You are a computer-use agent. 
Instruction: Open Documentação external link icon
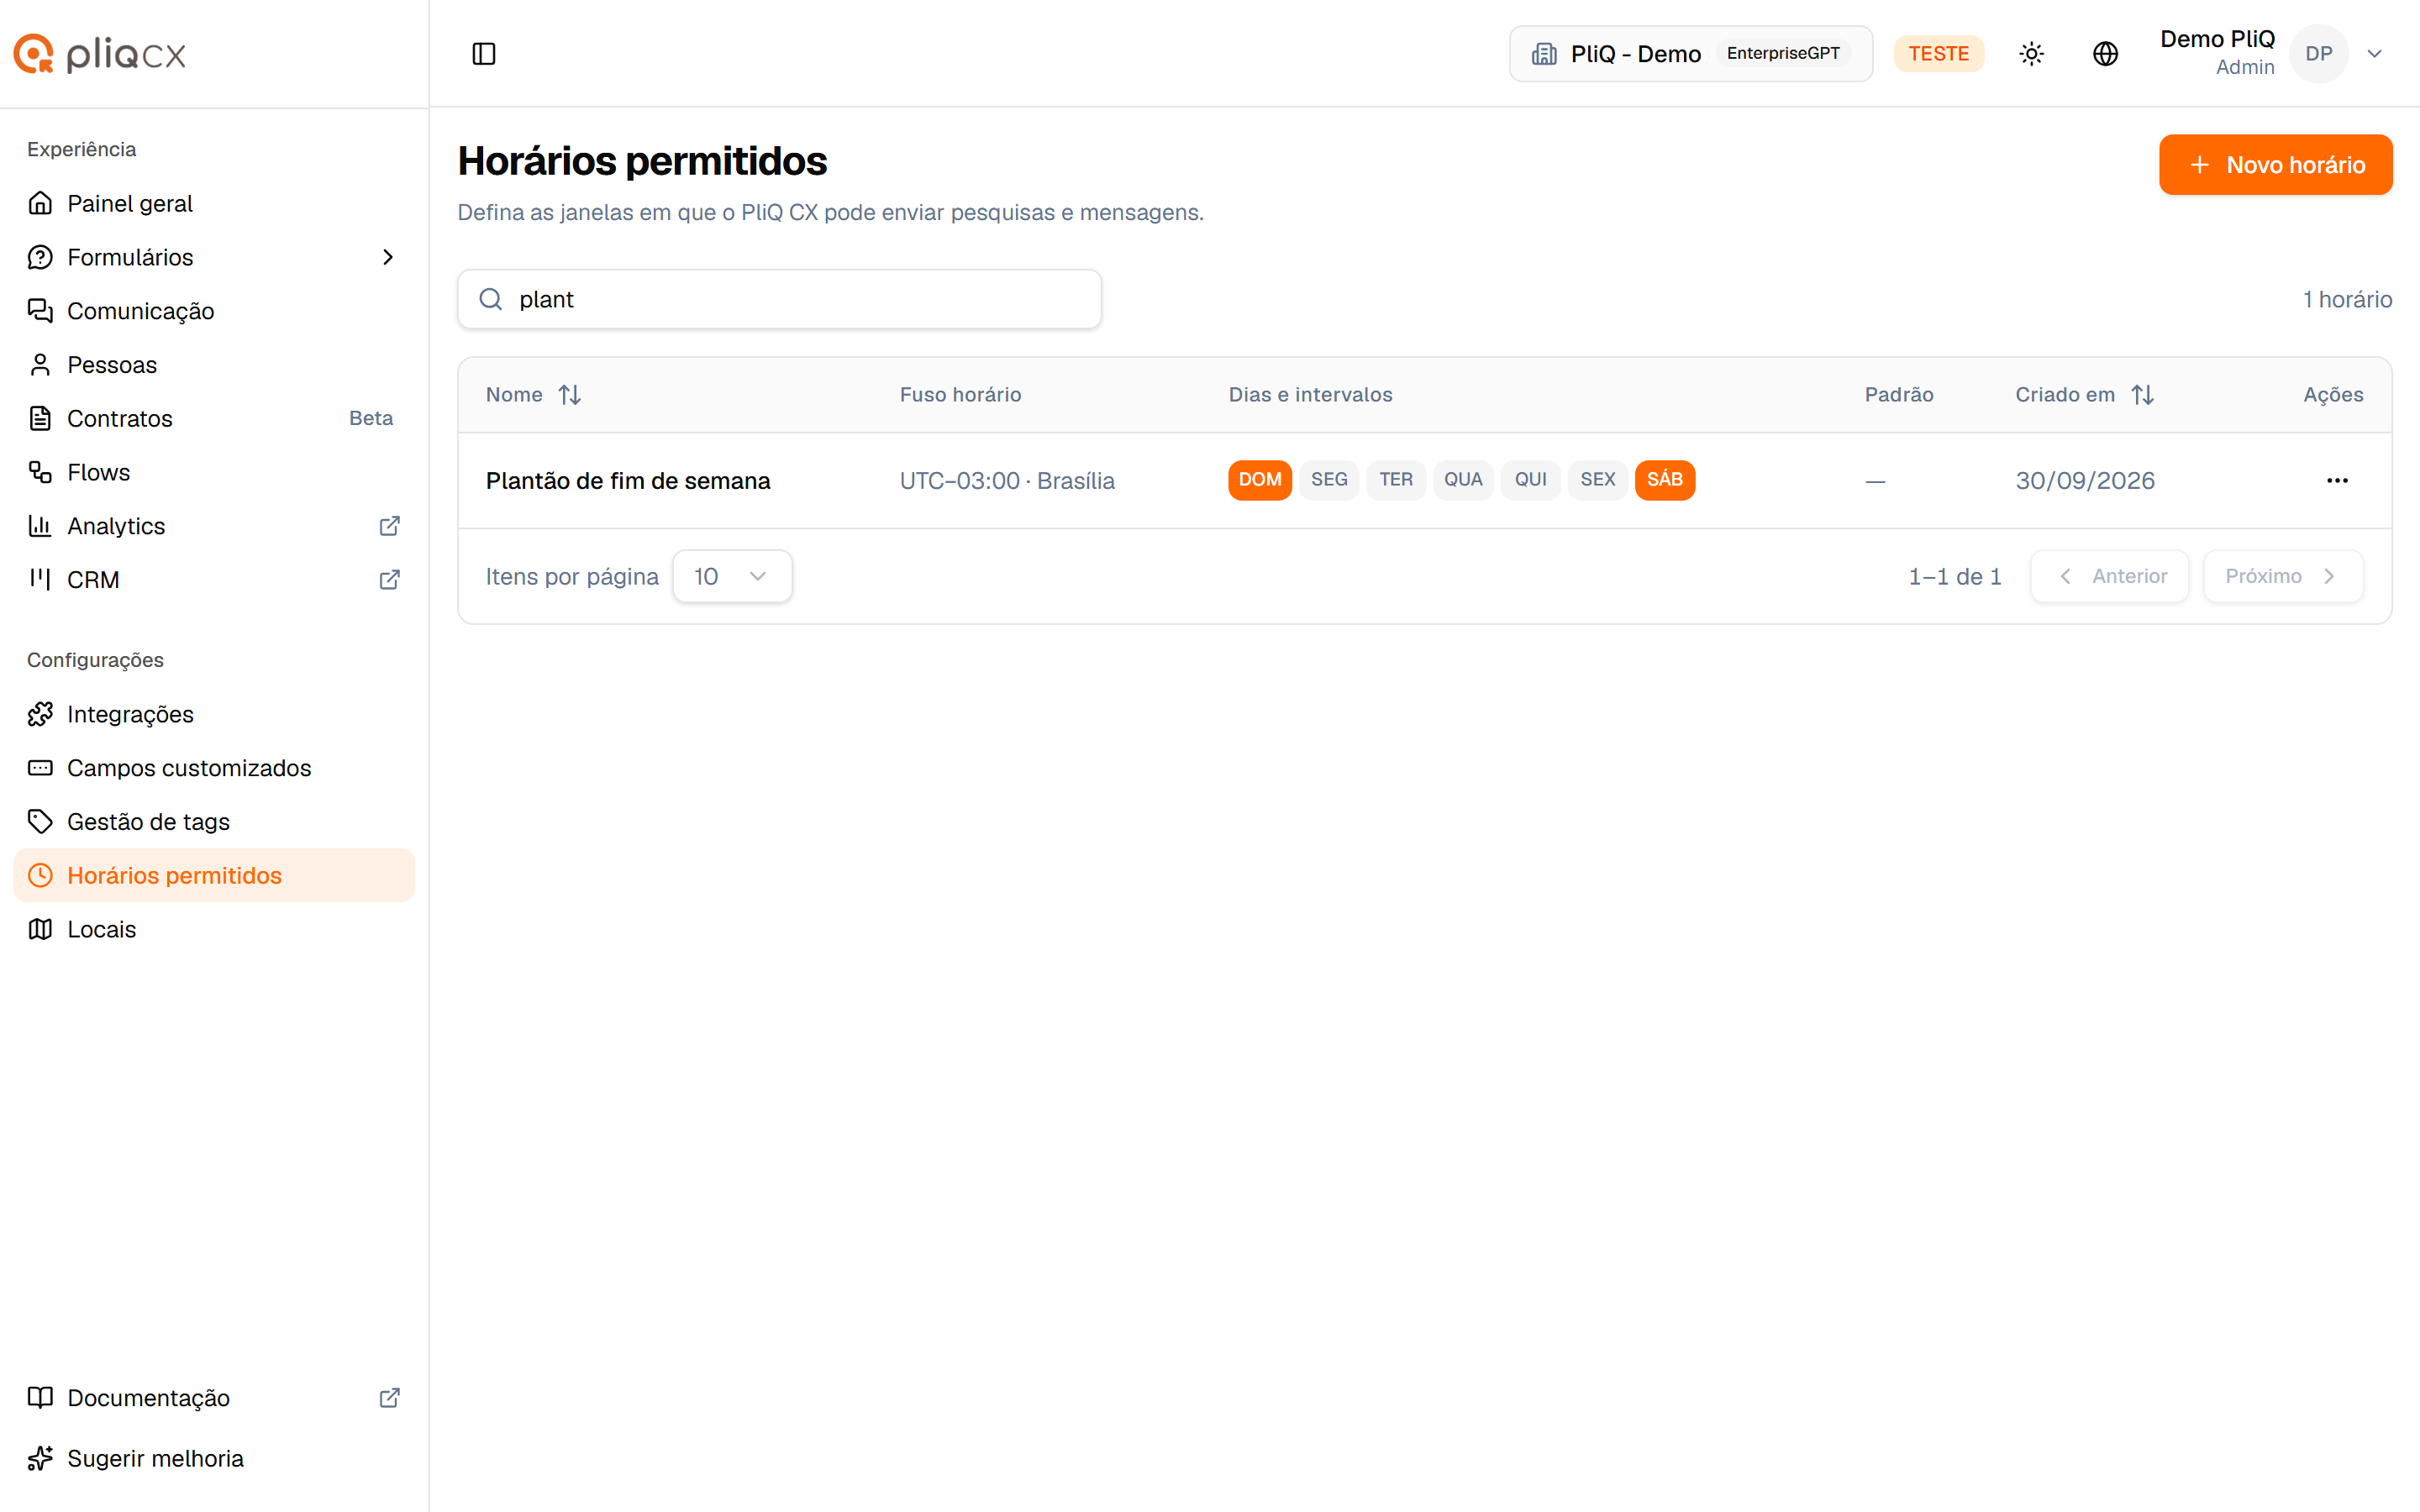[390, 1398]
